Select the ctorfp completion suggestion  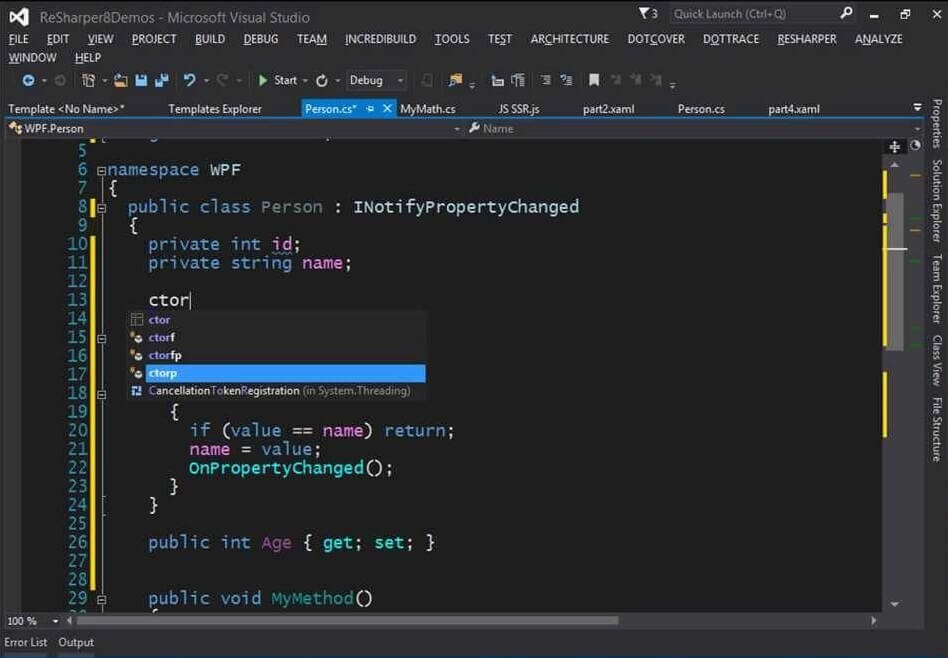(276, 355)
